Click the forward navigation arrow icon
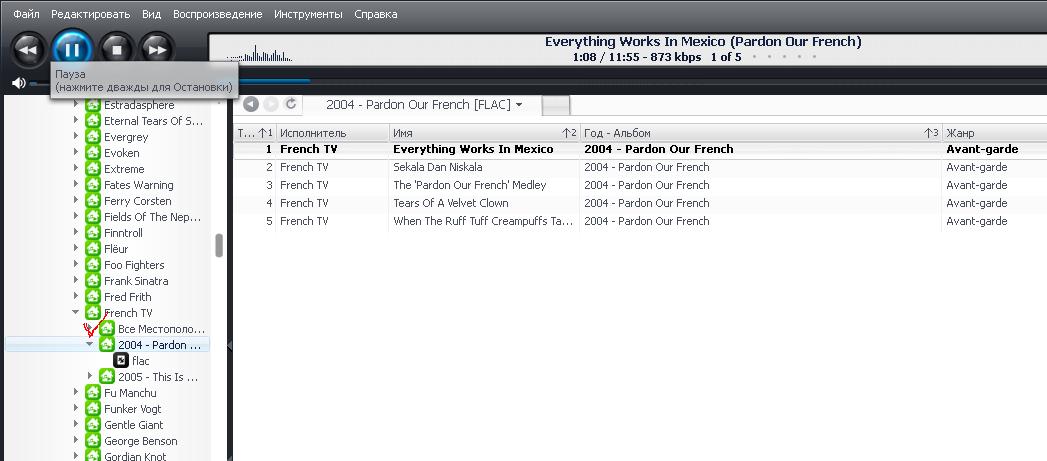1047x461 pixels. pos(270,104)
